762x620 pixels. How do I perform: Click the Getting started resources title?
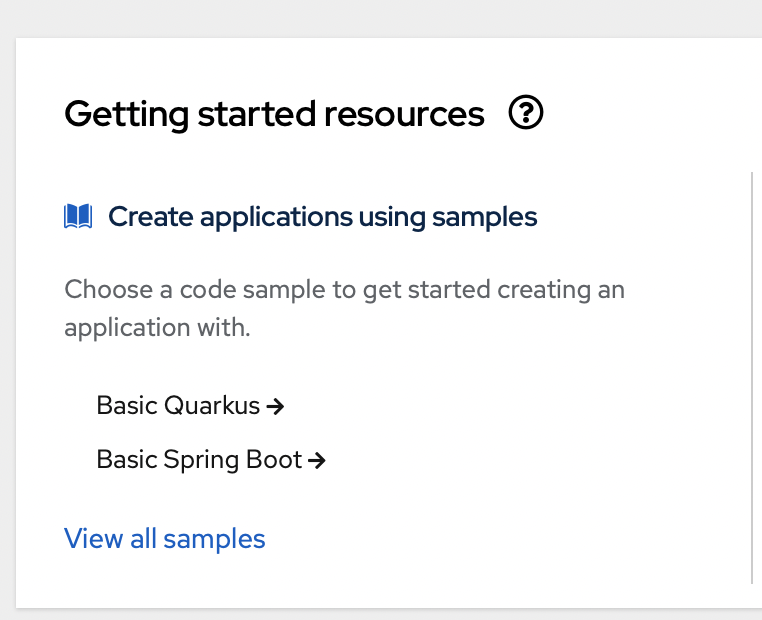click(x=274, y=114)
